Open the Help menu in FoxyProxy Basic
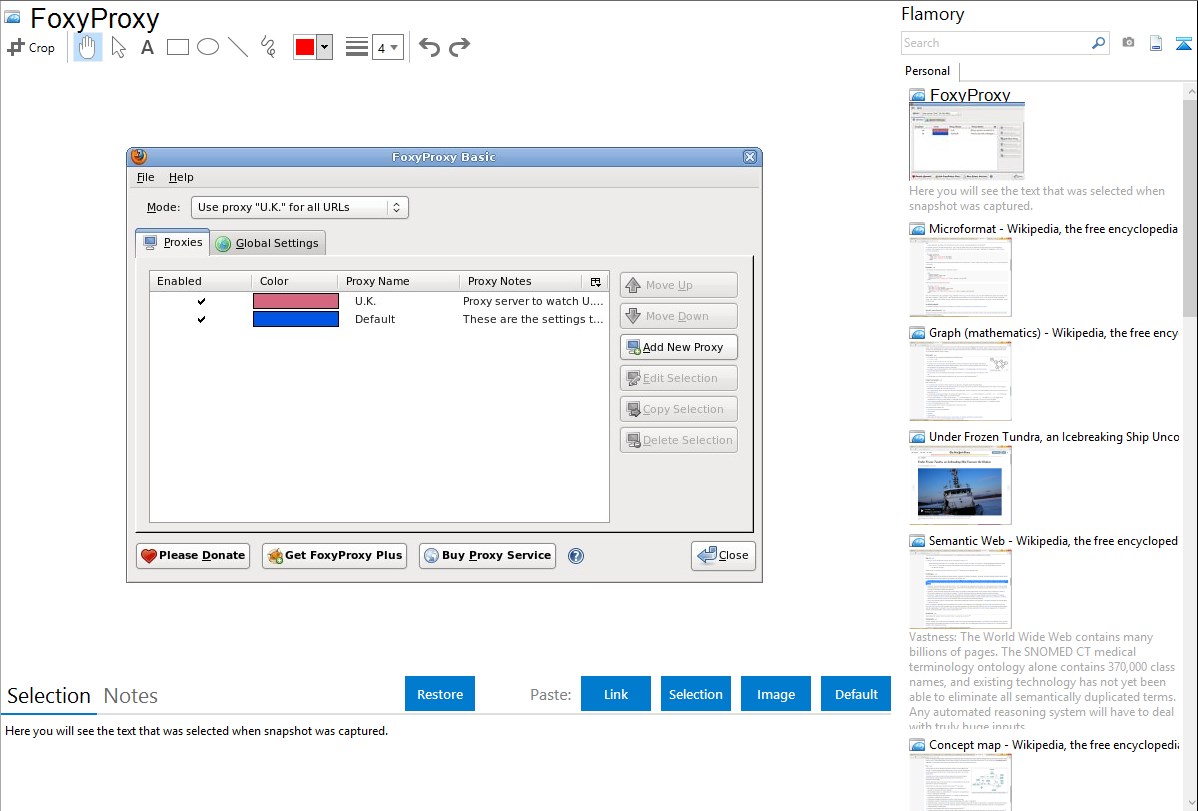Viewport: 1198px width, 811px height. point(181,177)
